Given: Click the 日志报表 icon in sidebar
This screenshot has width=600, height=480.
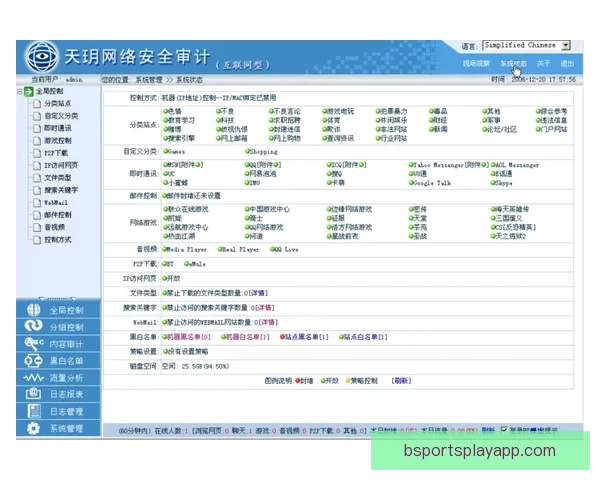Looking at the screenshot, I should tap(33, 395).
